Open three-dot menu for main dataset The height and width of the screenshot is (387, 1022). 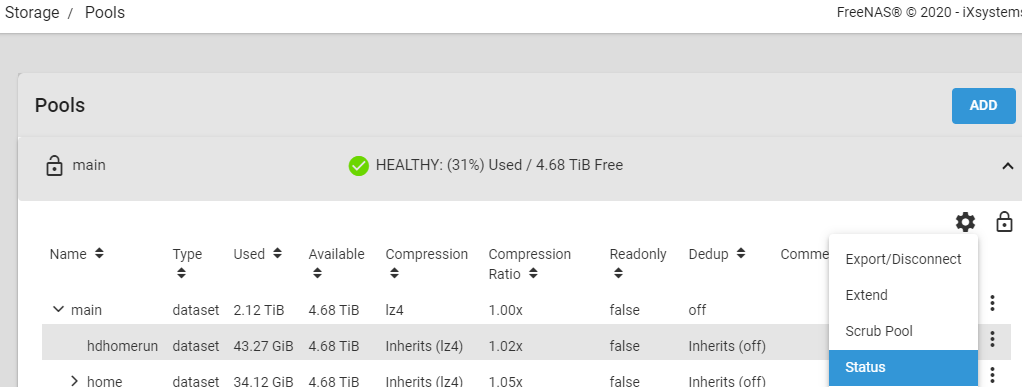(x=992, y=303)
